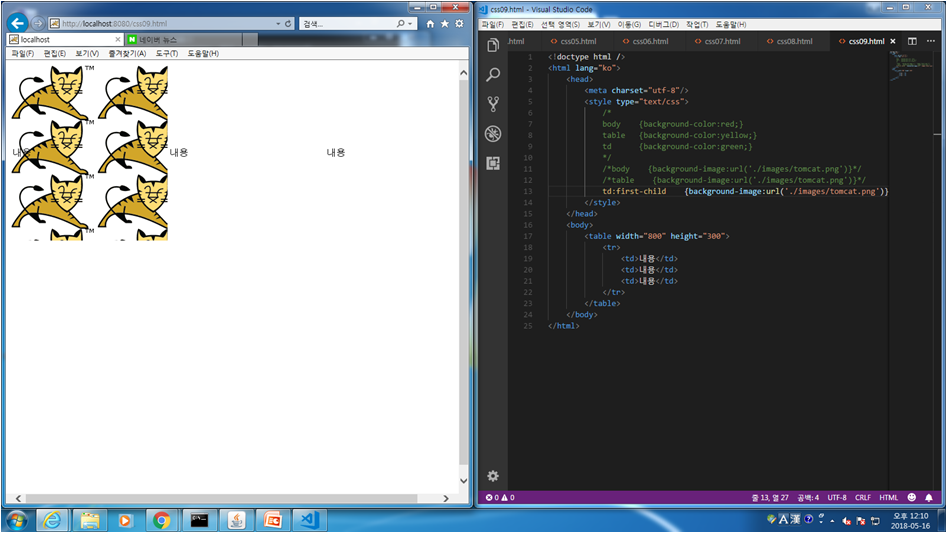The width and height of the screenshot is (947, 533).
Task: Click the browser Forward button
Action: pos(38,24)
